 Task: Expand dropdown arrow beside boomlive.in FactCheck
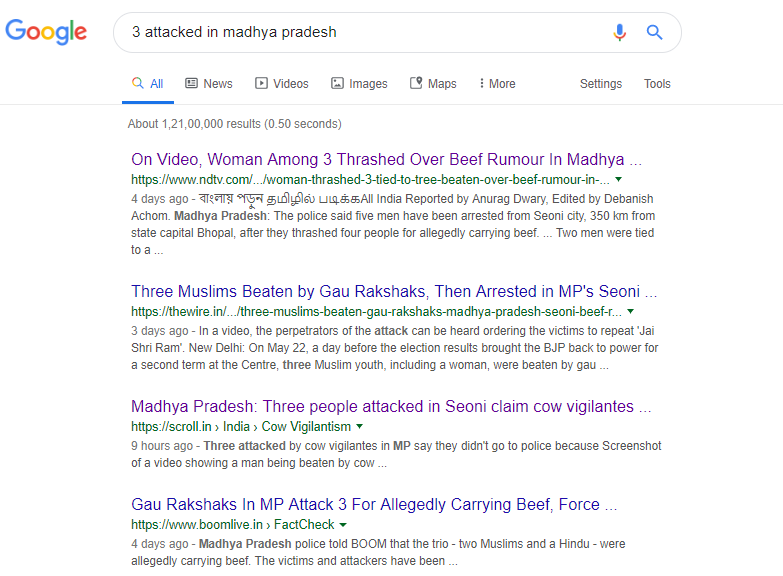click(343, 525)
